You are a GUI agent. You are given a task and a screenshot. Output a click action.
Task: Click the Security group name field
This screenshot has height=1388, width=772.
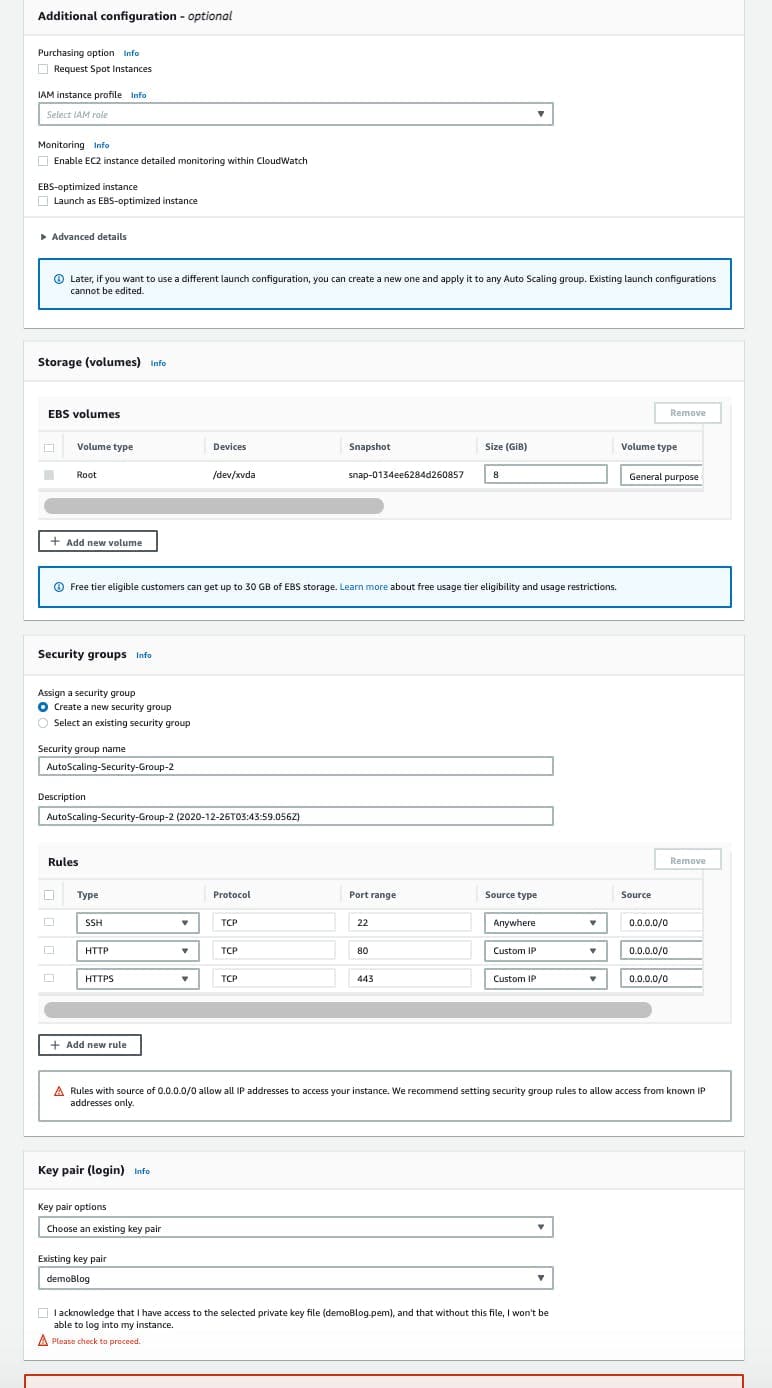tap(296, 766)
